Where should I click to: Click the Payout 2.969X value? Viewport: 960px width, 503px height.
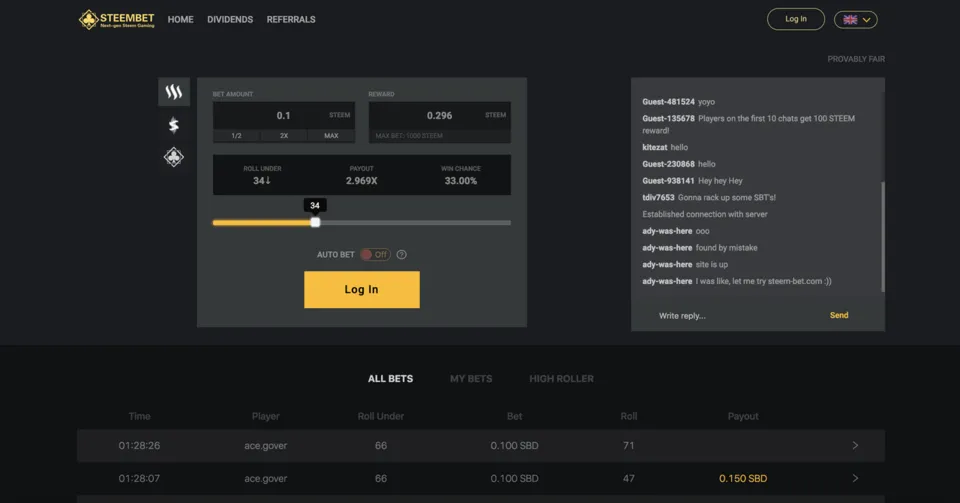[x=361, y=181]
